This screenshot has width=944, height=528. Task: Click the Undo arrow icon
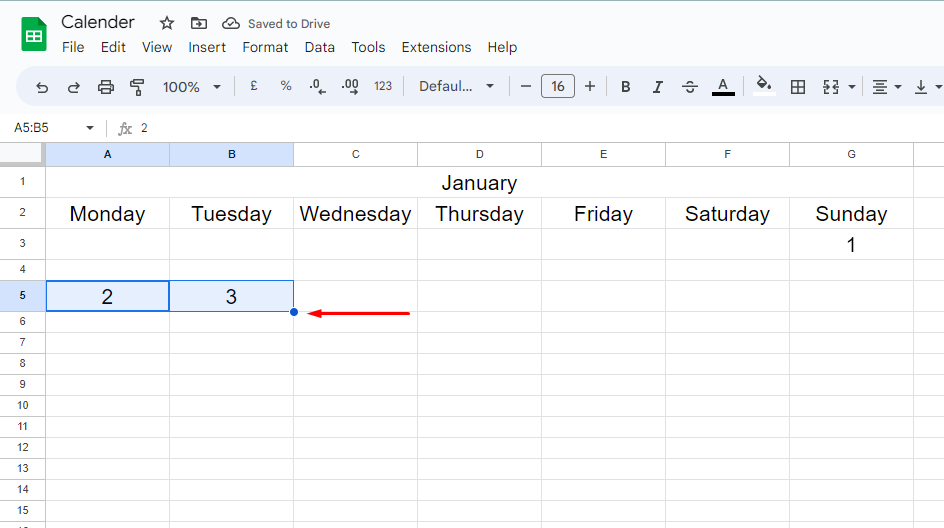tap(42, 87)
